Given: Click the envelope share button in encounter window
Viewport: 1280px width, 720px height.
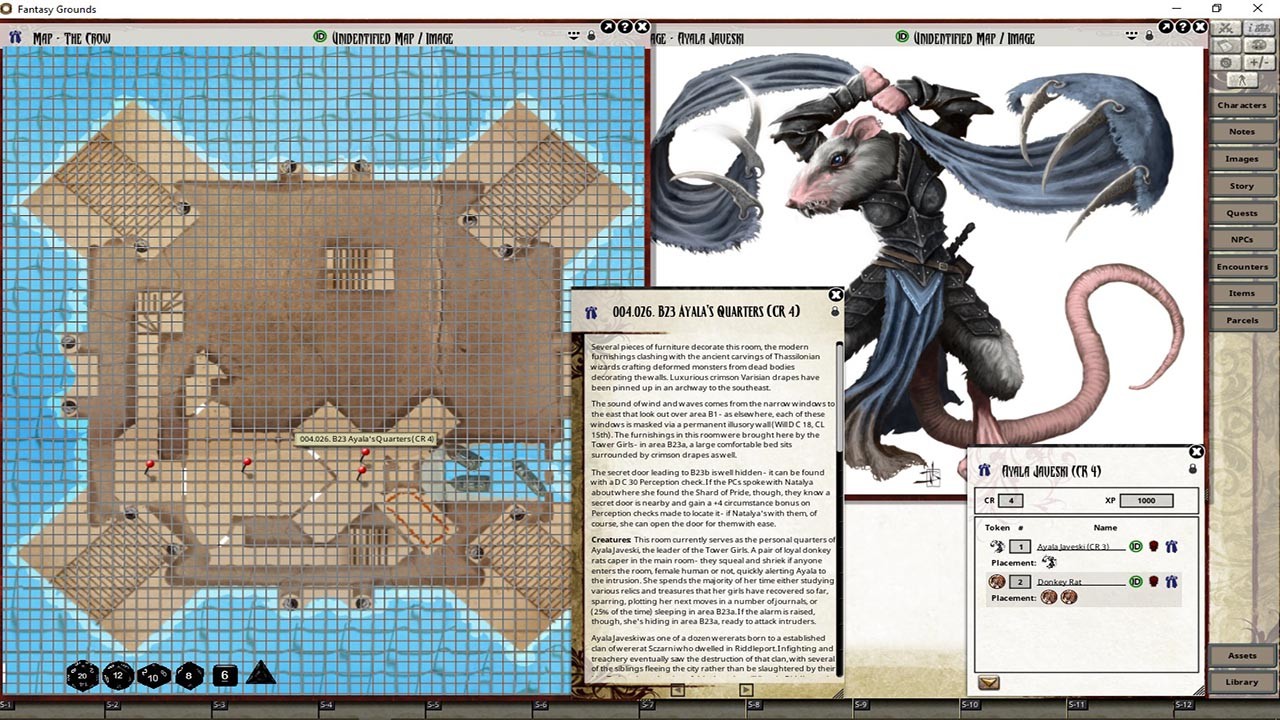Looking at the screenshot, I should pyautogui.click(x=989, y=682).
